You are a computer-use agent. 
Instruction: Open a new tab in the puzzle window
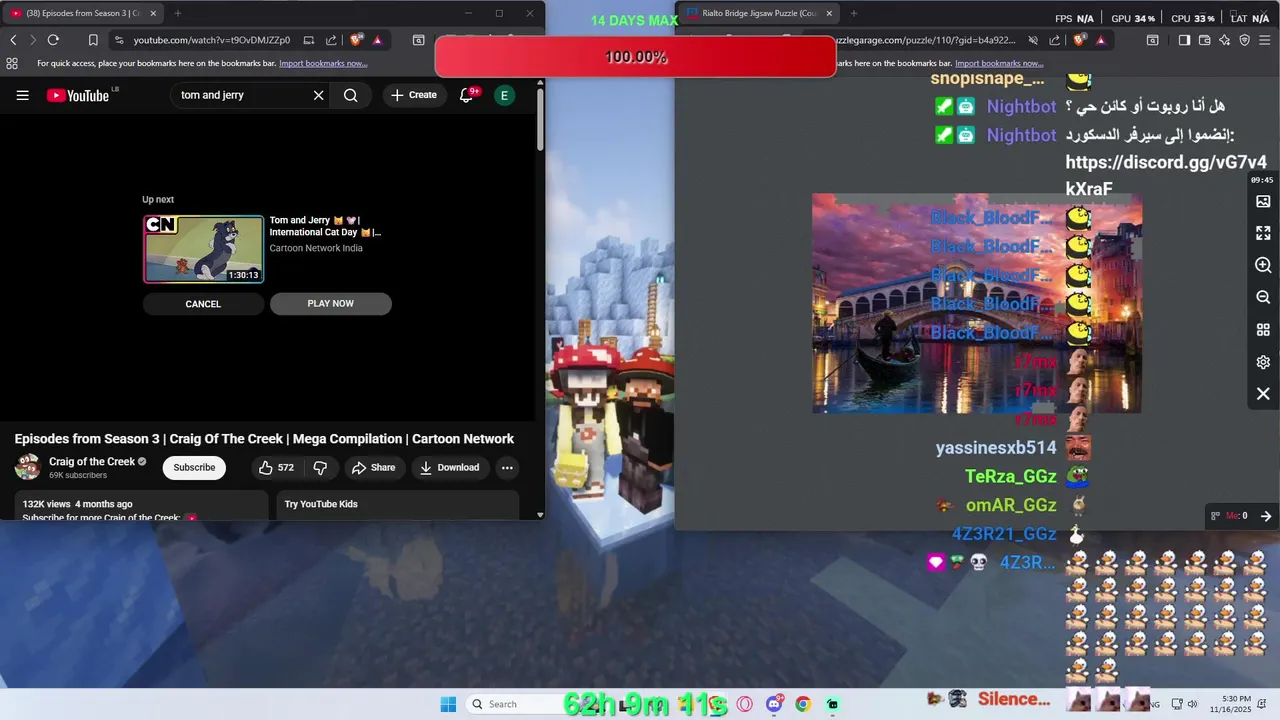[853, 13]
